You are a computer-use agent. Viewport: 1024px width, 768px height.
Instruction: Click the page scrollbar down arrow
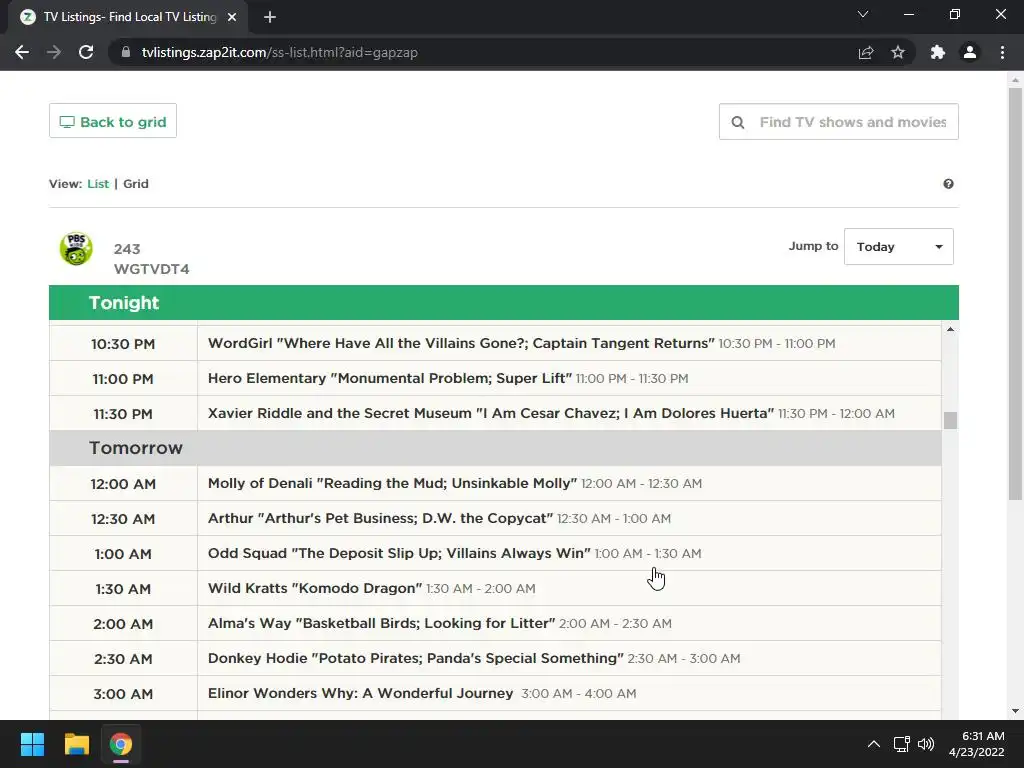point(1015,711)
